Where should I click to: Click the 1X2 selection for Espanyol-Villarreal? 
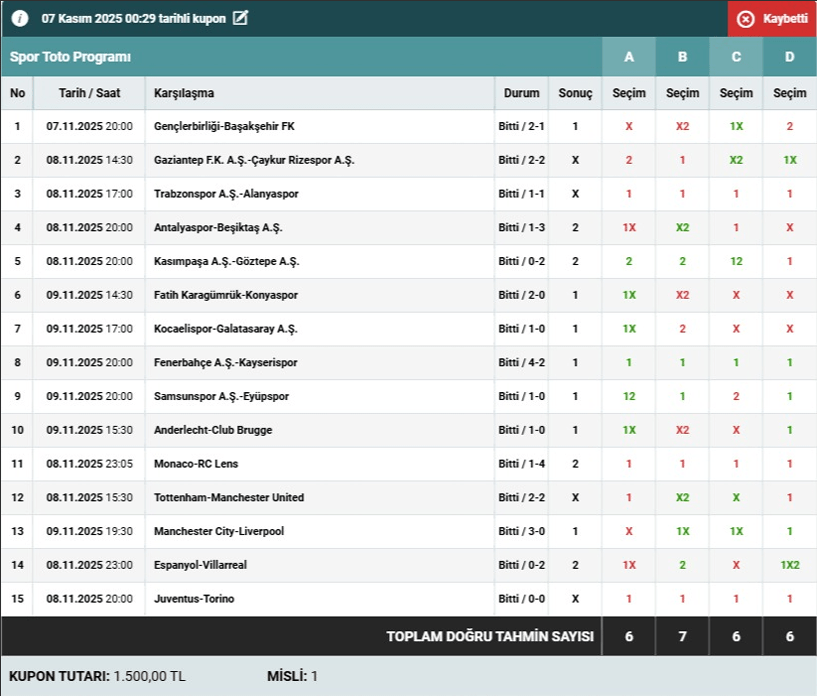[x=790, y=565]
